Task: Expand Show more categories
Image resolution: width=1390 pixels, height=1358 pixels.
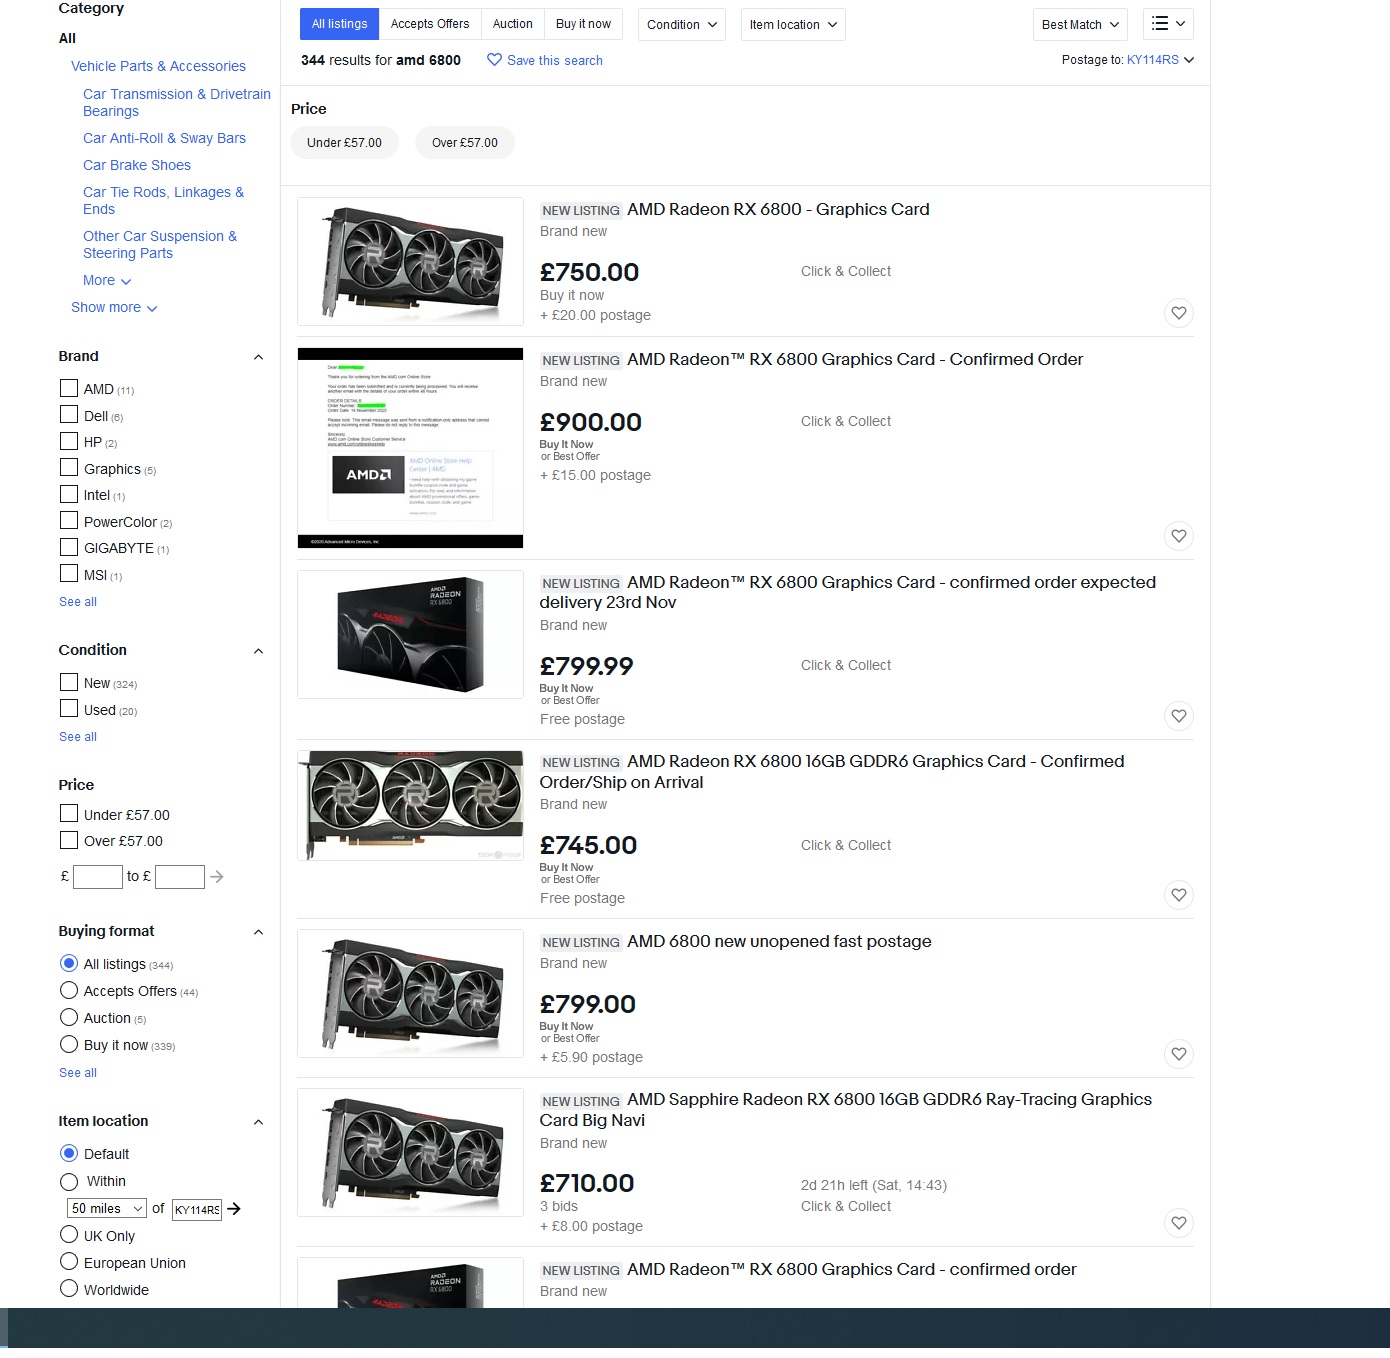Action: (x=114, y=308)
